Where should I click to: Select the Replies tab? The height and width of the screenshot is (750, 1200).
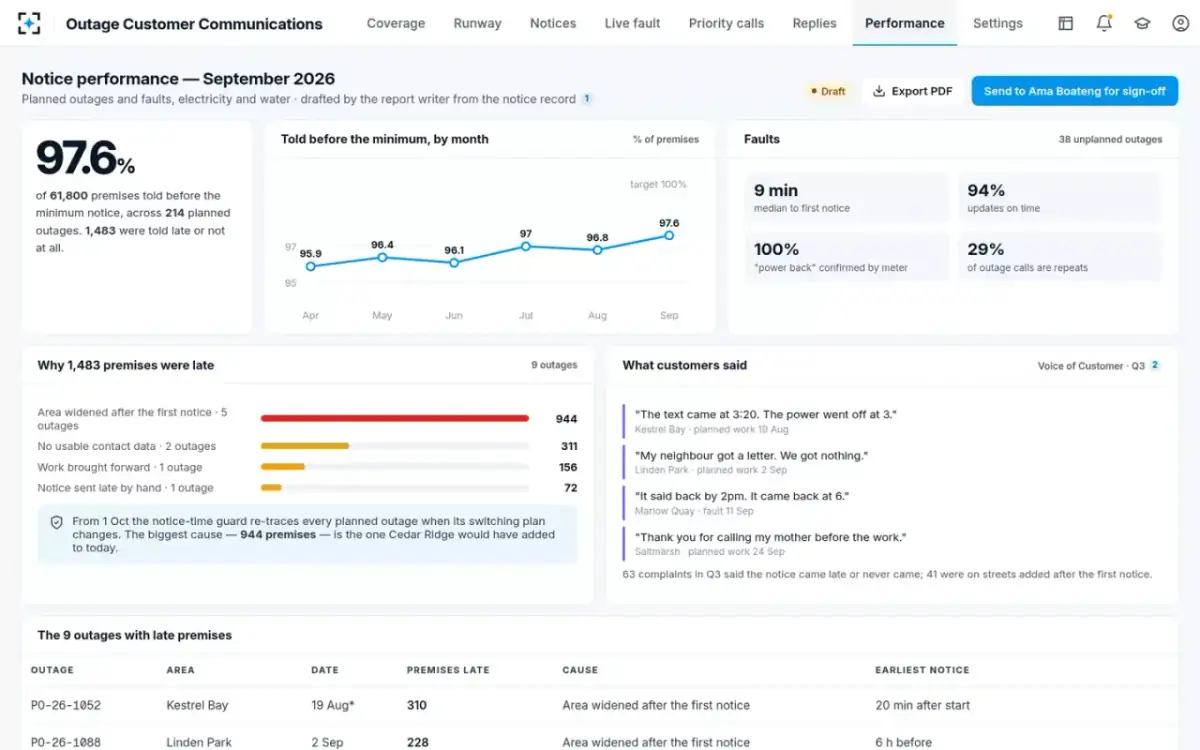(814, 23)
